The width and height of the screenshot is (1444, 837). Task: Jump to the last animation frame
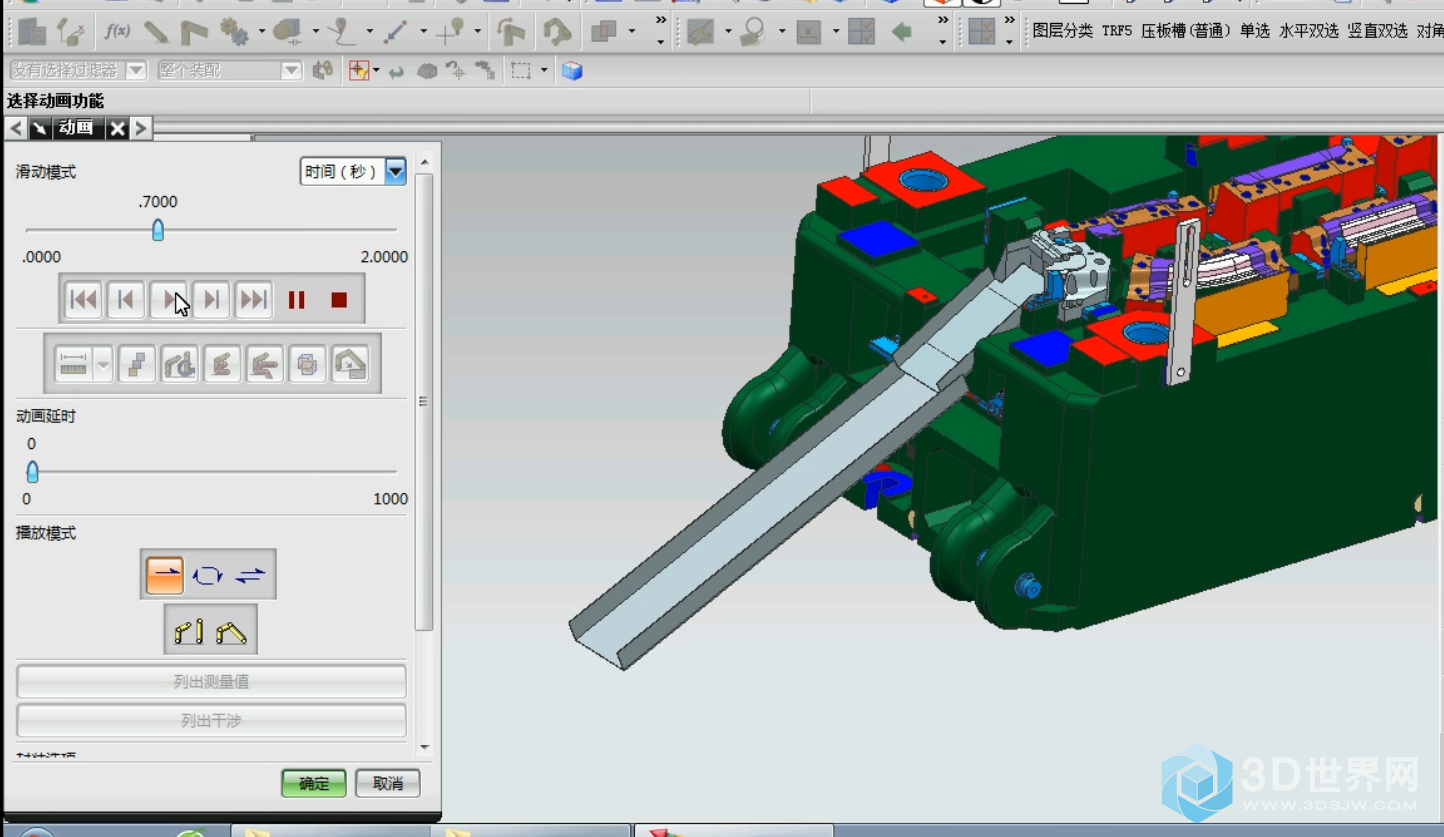click(x=254, y=299)
